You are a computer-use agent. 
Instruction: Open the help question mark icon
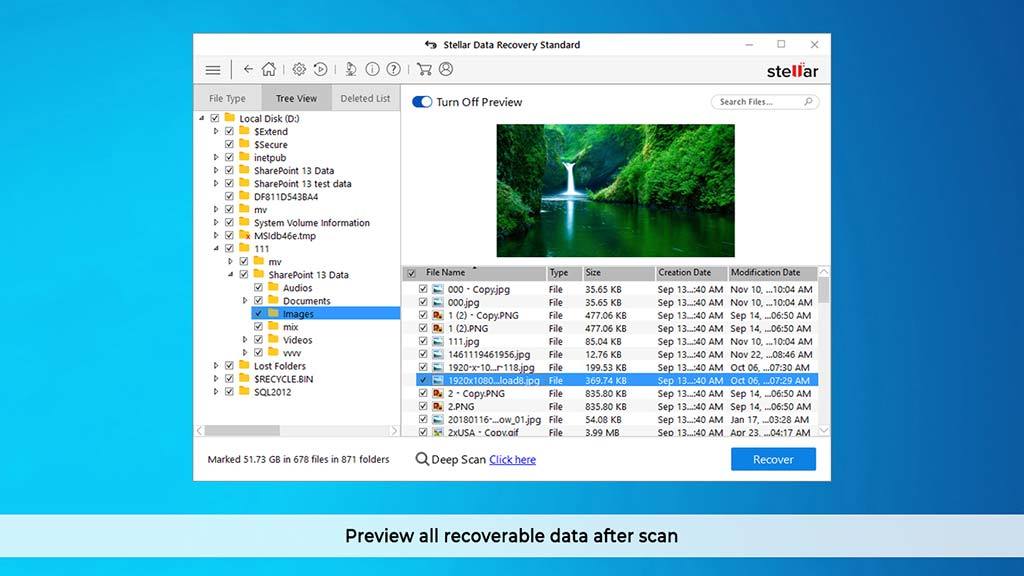pyautogui.click(x=393, y=69)
